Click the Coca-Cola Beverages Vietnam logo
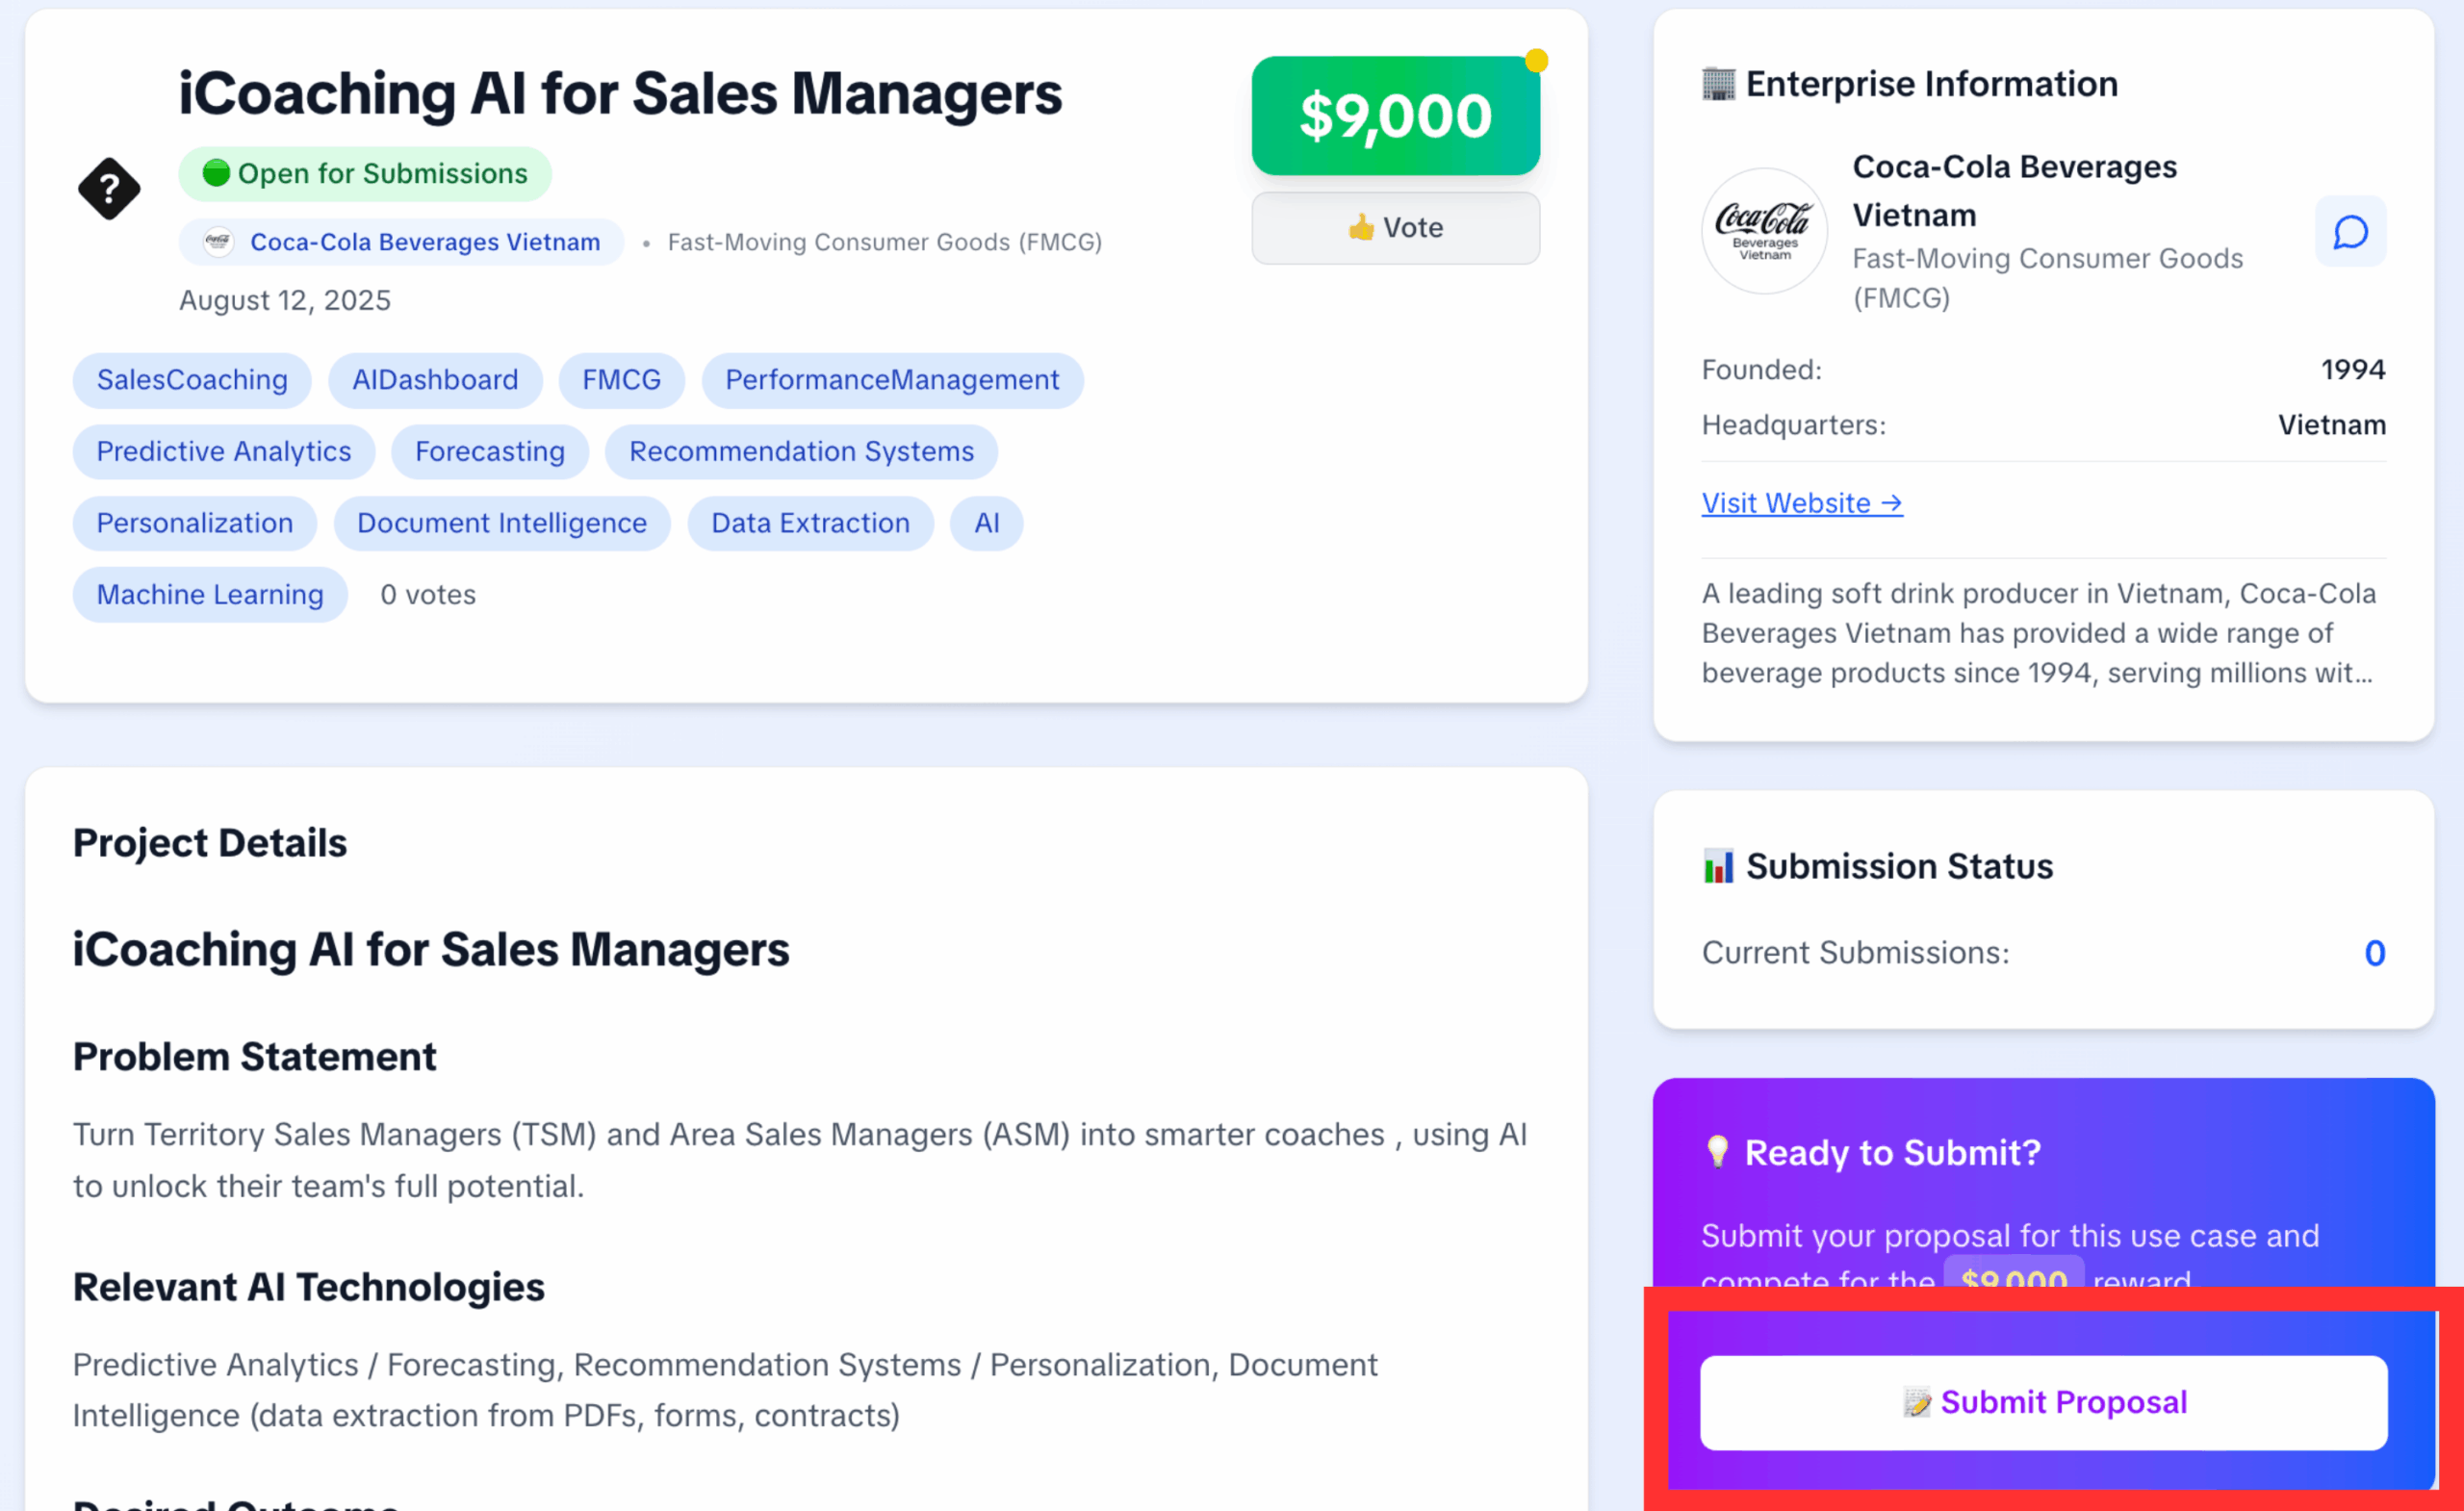Viewport: 2464px width, 1511px height. coord(1764,231)
